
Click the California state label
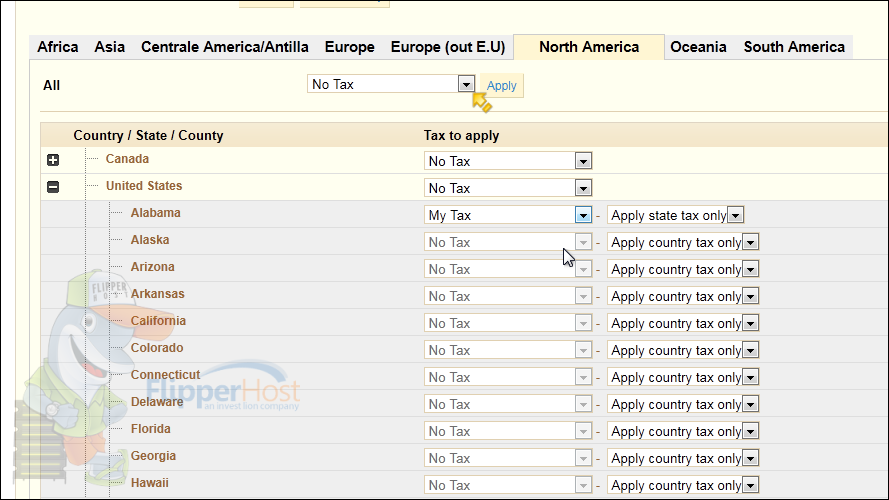pyautogui.click(x=158, y=321)
